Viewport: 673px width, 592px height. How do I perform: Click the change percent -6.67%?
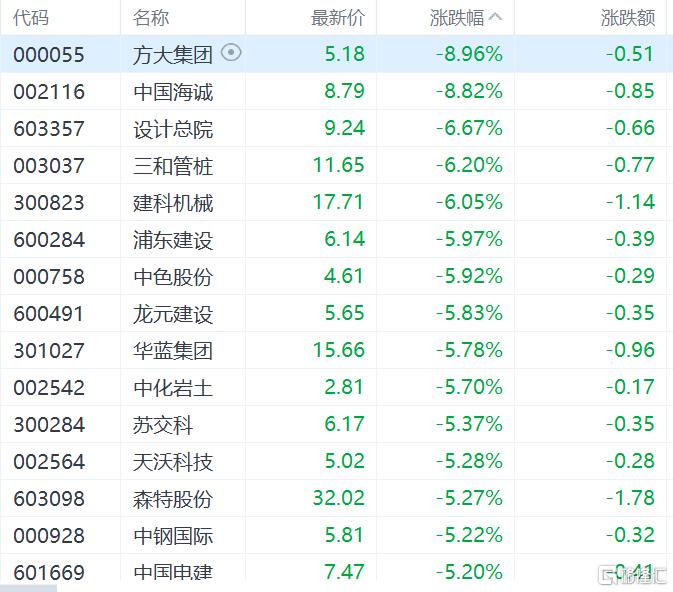coord(469,128)
